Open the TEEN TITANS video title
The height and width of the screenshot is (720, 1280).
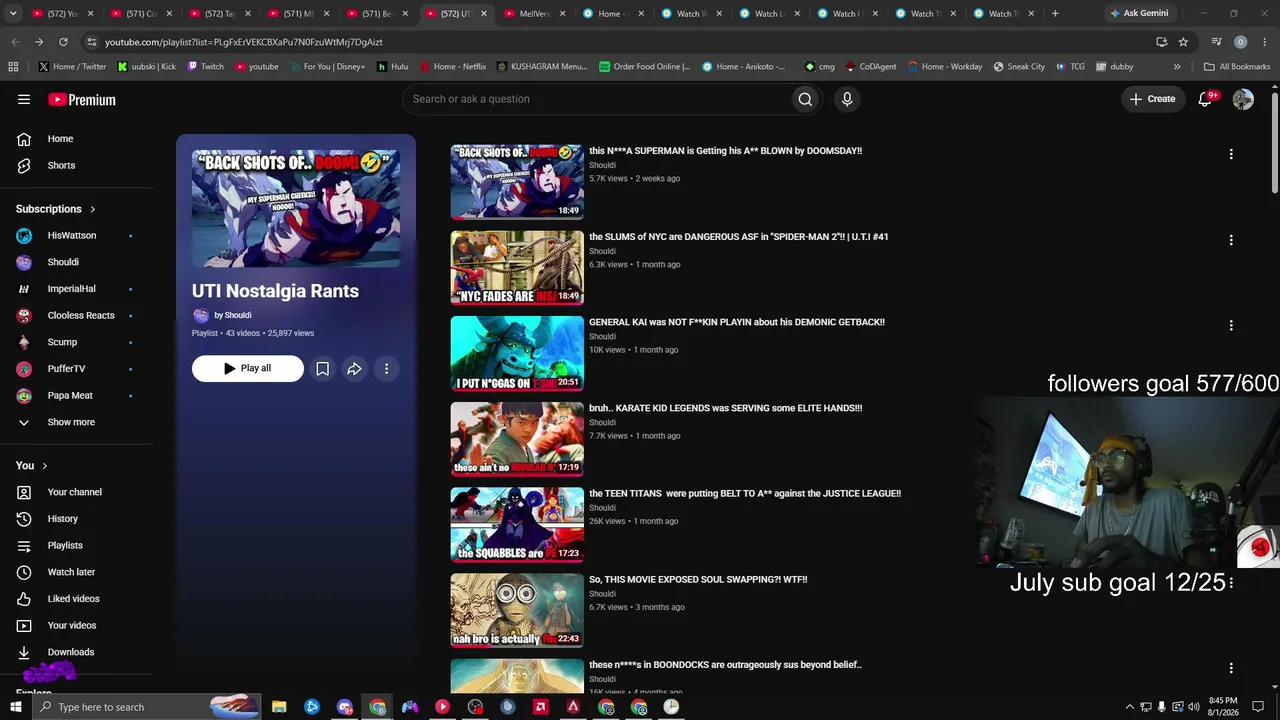point(745,493)
